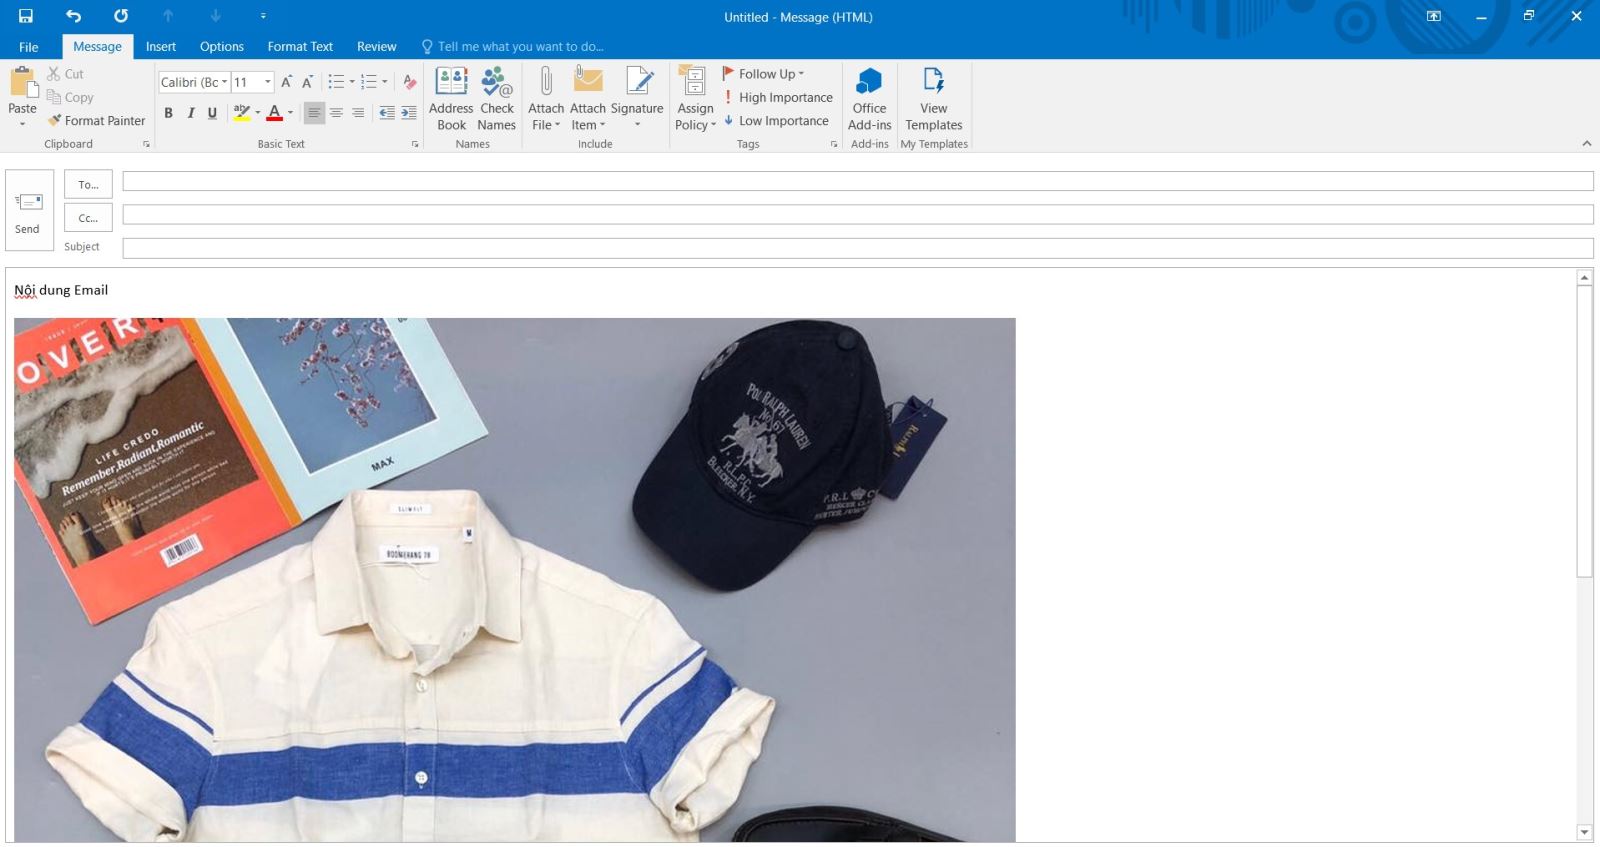Image resolution: width=1600 pixels, height=847 pixels.
Task: Save the message with the disk icon
Action: coord(26,16)
